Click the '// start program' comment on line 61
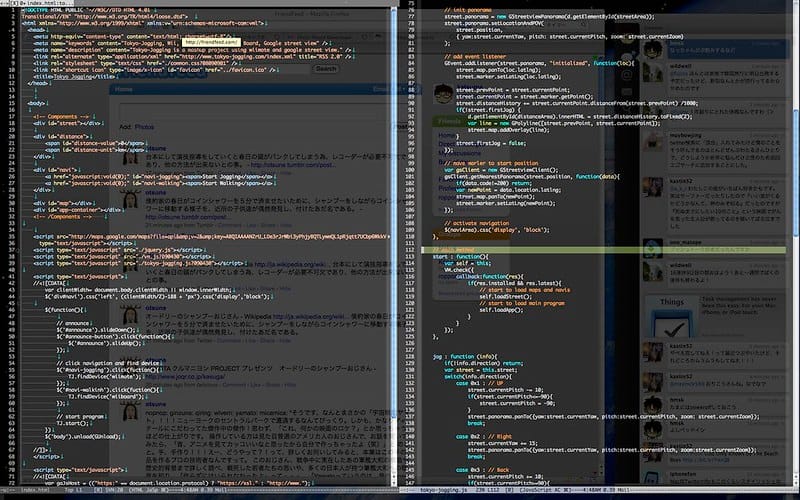 click(80, 416)
